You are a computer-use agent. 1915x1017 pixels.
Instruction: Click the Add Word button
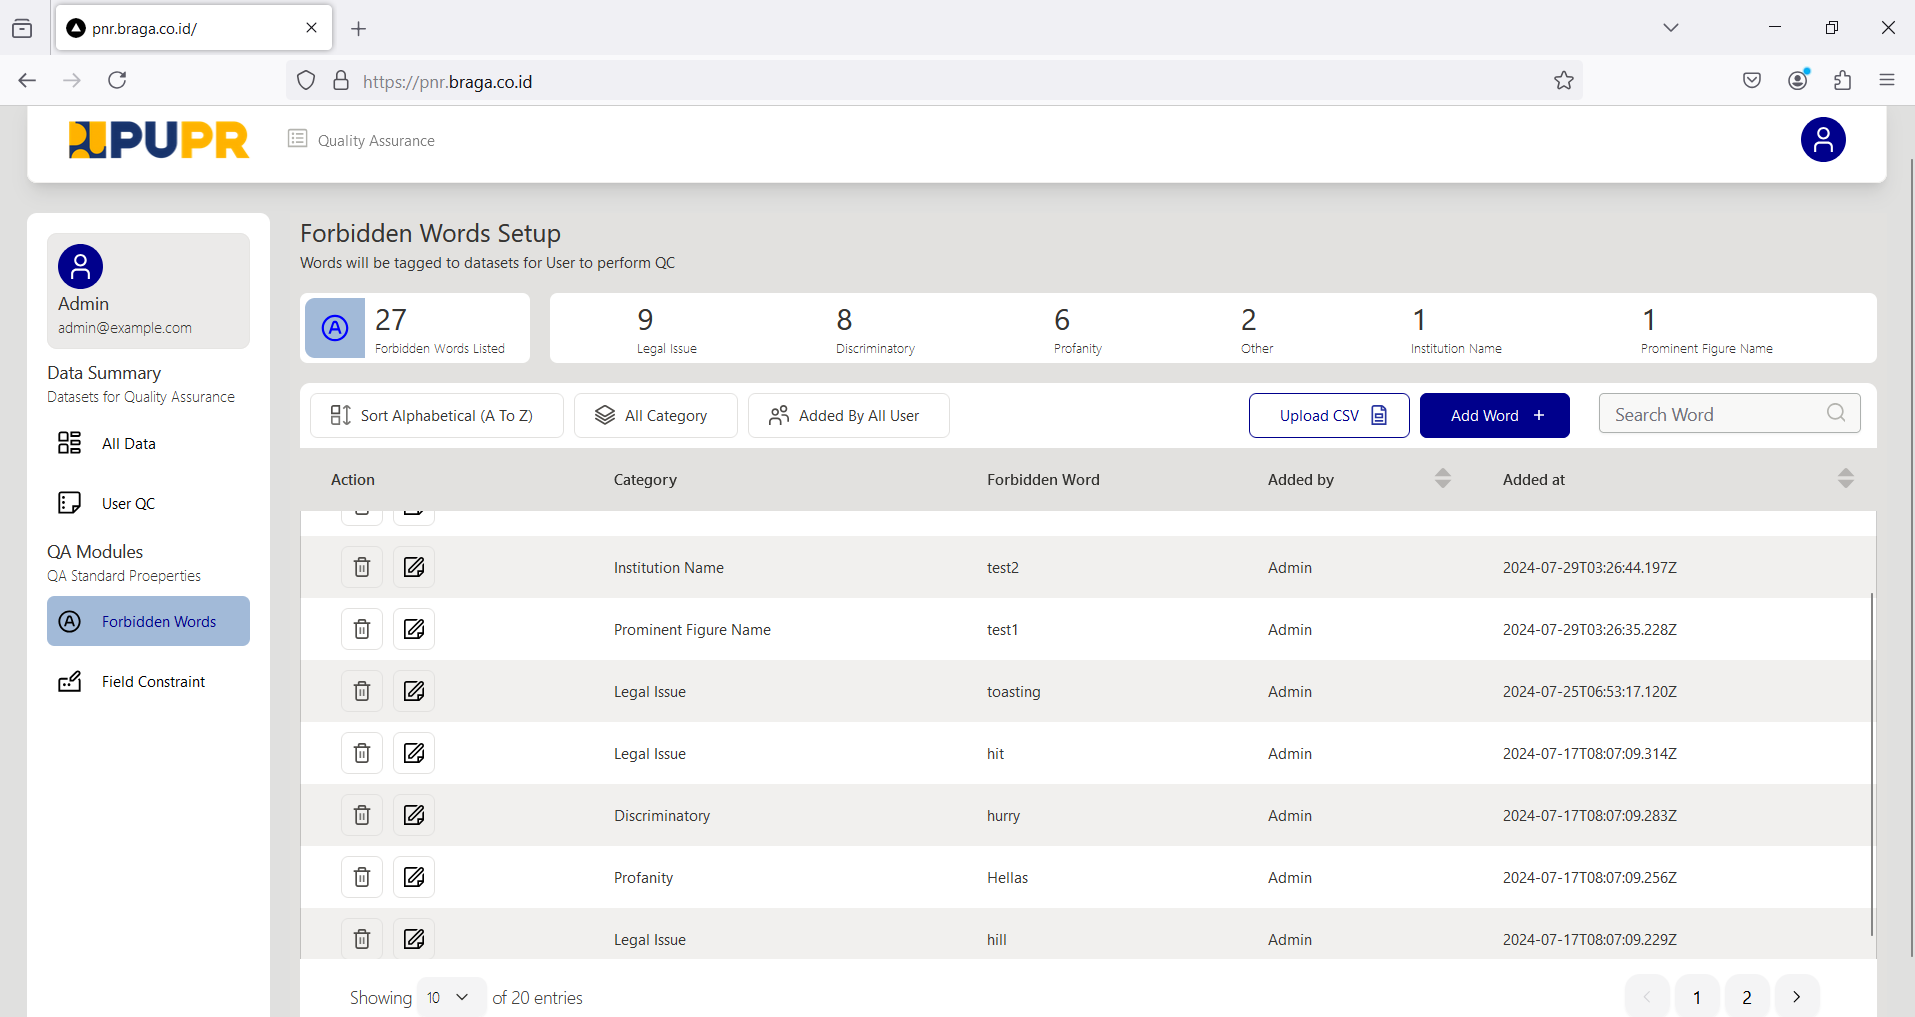pyautogui.click(x=1494, y=415)
